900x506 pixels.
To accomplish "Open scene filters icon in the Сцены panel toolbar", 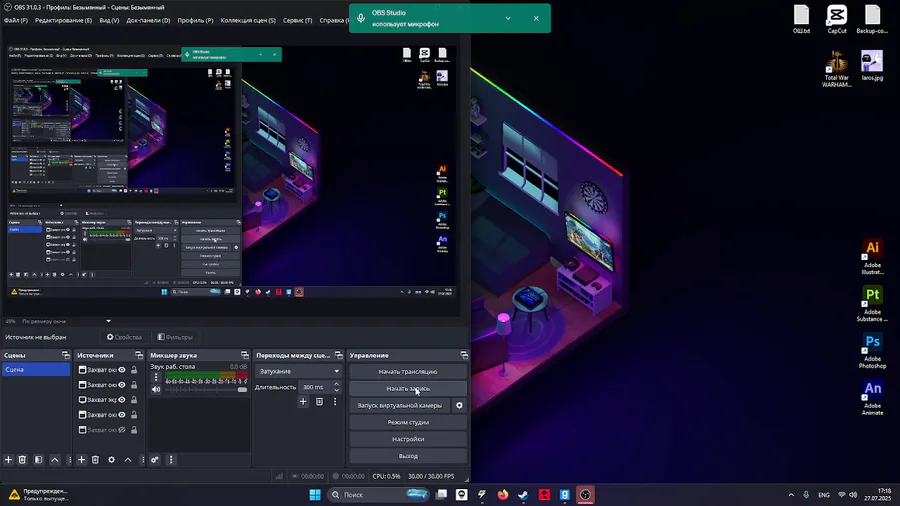I will [38, 460].
